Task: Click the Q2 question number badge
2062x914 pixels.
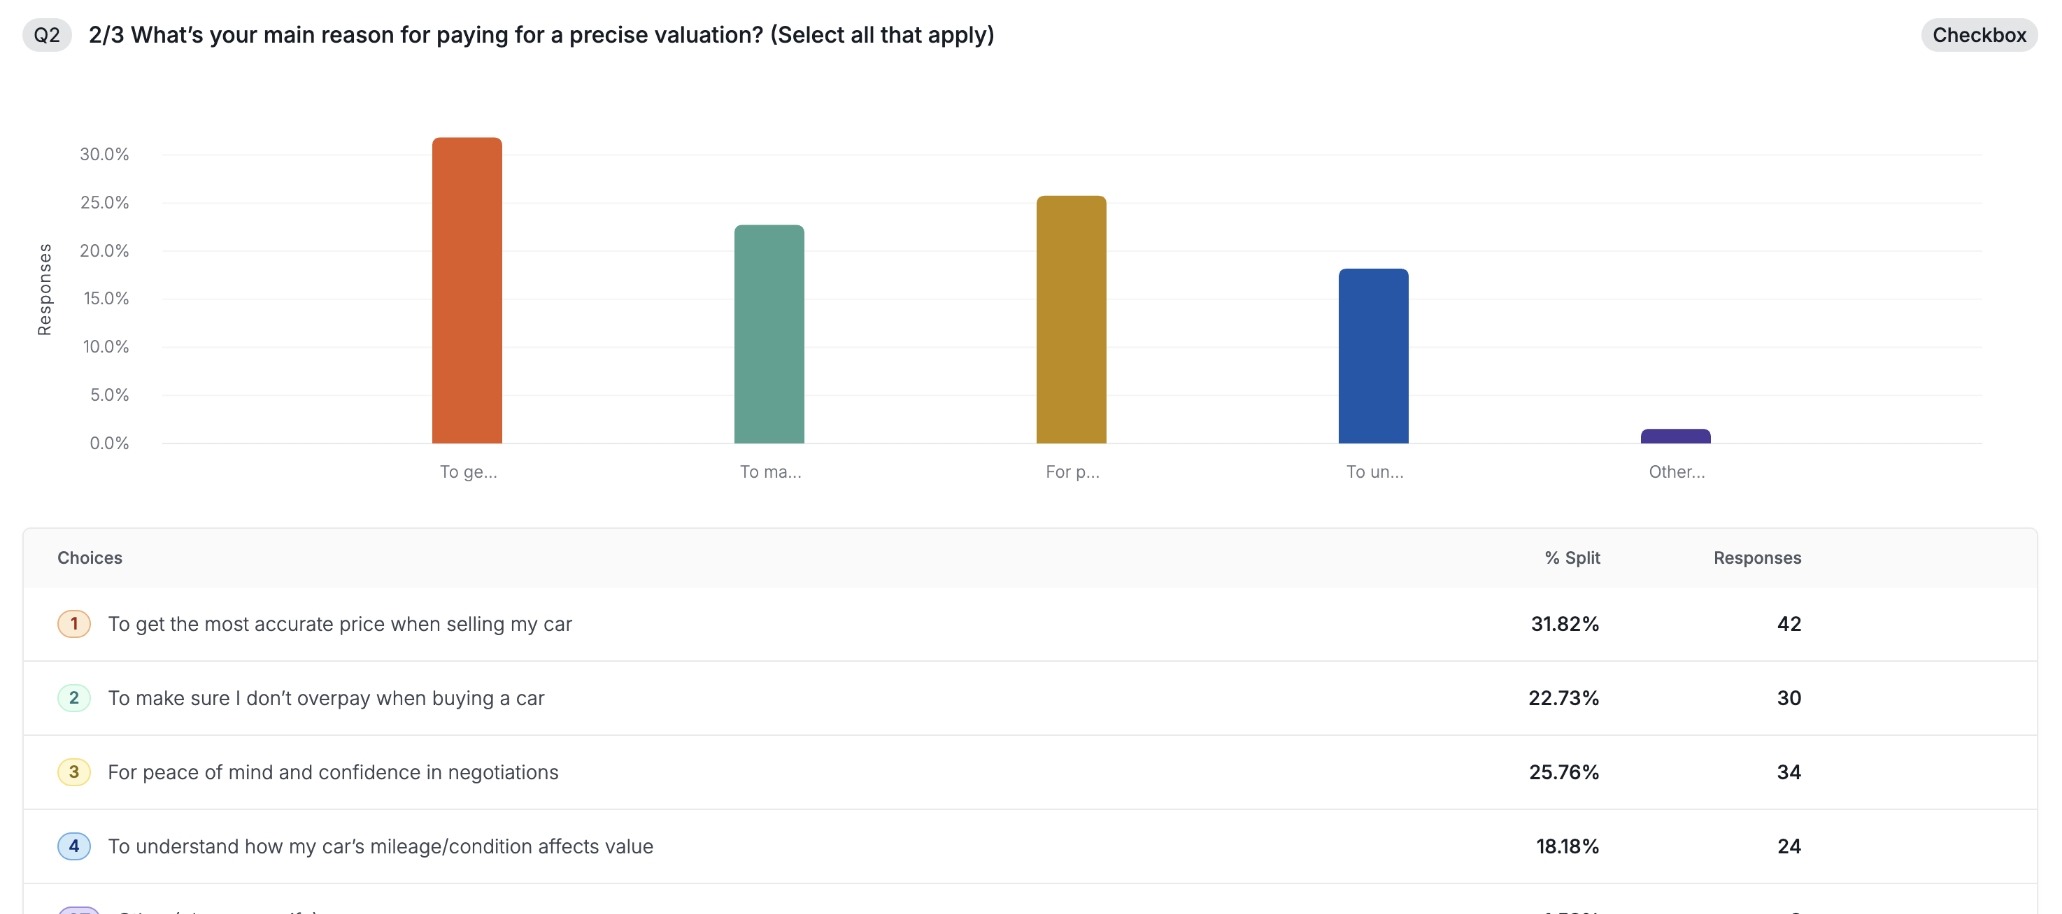Action: point(47,35)
